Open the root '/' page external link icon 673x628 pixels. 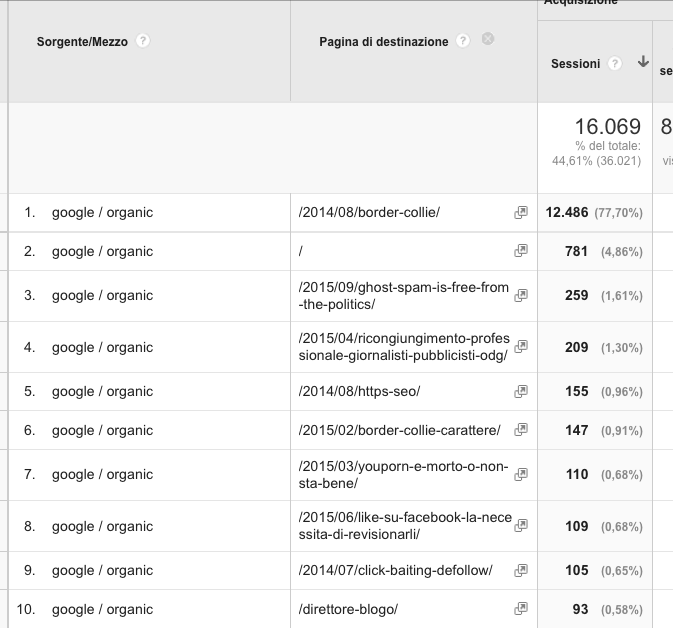[521, 251]
